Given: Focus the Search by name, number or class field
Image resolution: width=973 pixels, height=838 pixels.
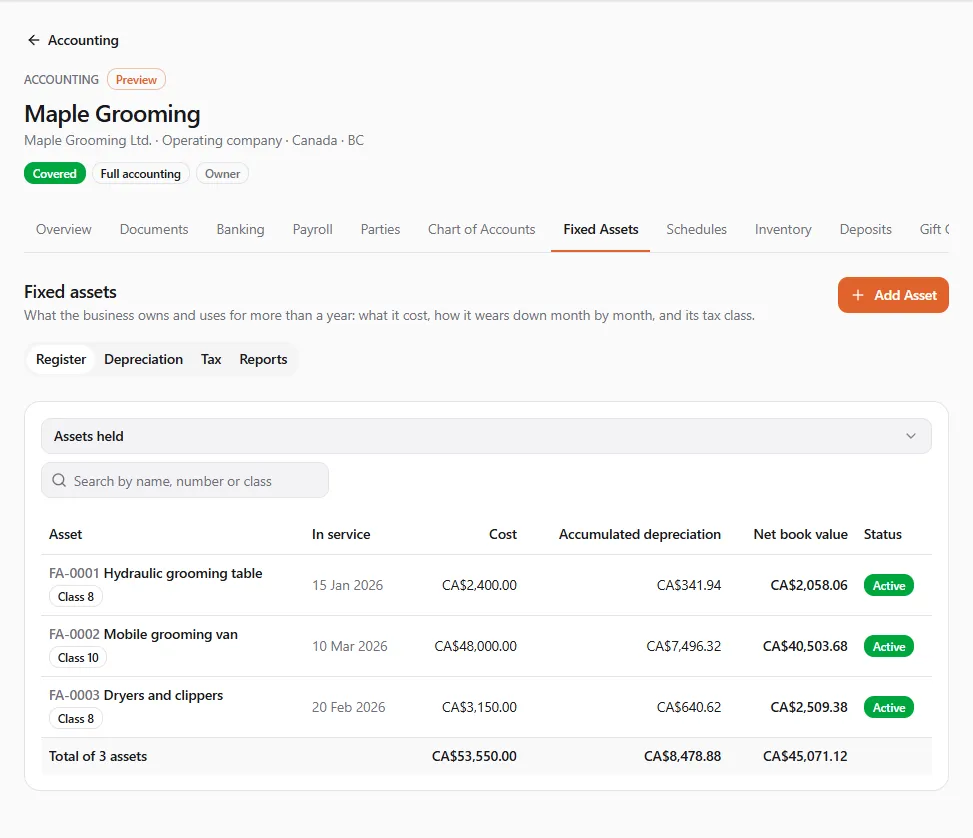Looking at the screenshot, I should (x=185, y=480).
